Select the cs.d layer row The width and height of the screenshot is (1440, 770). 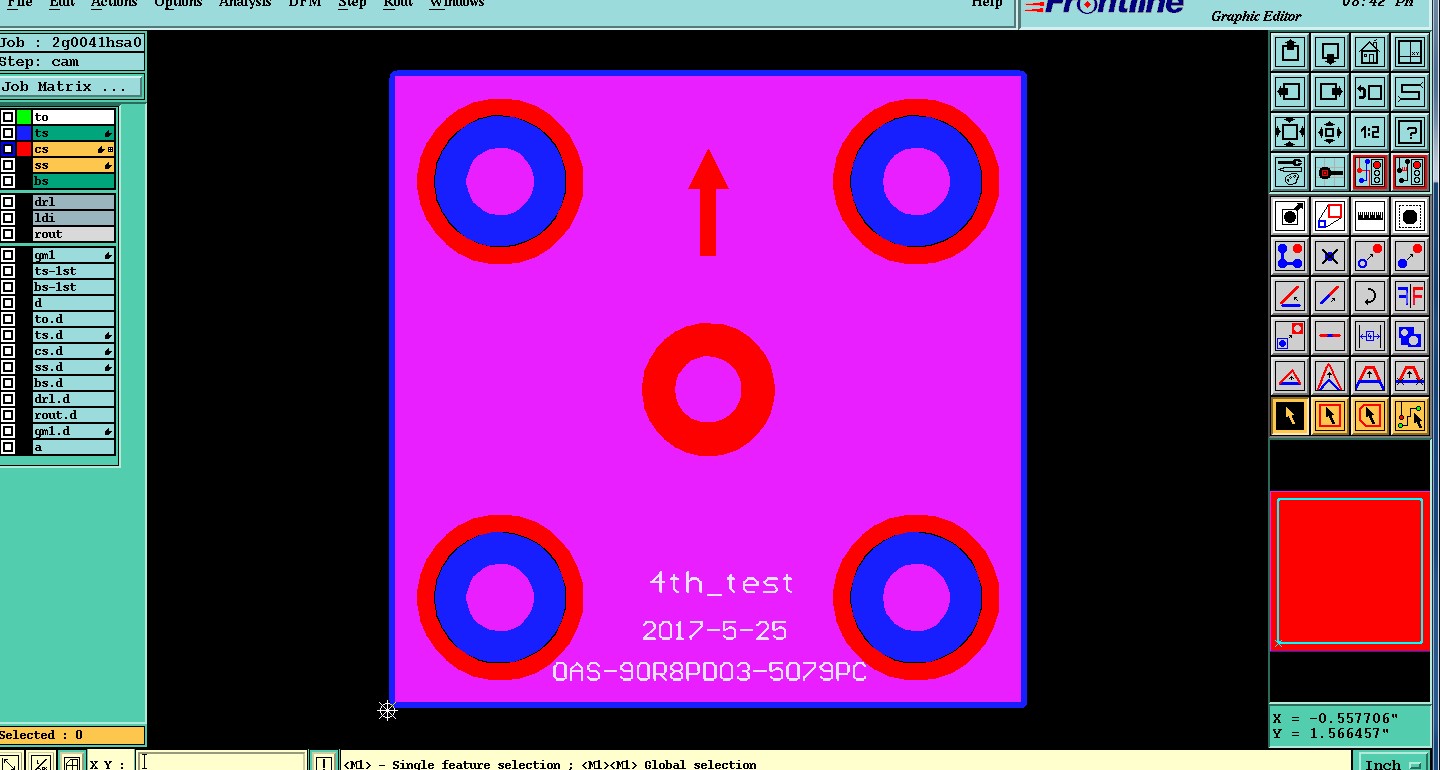tap(73, 351)
